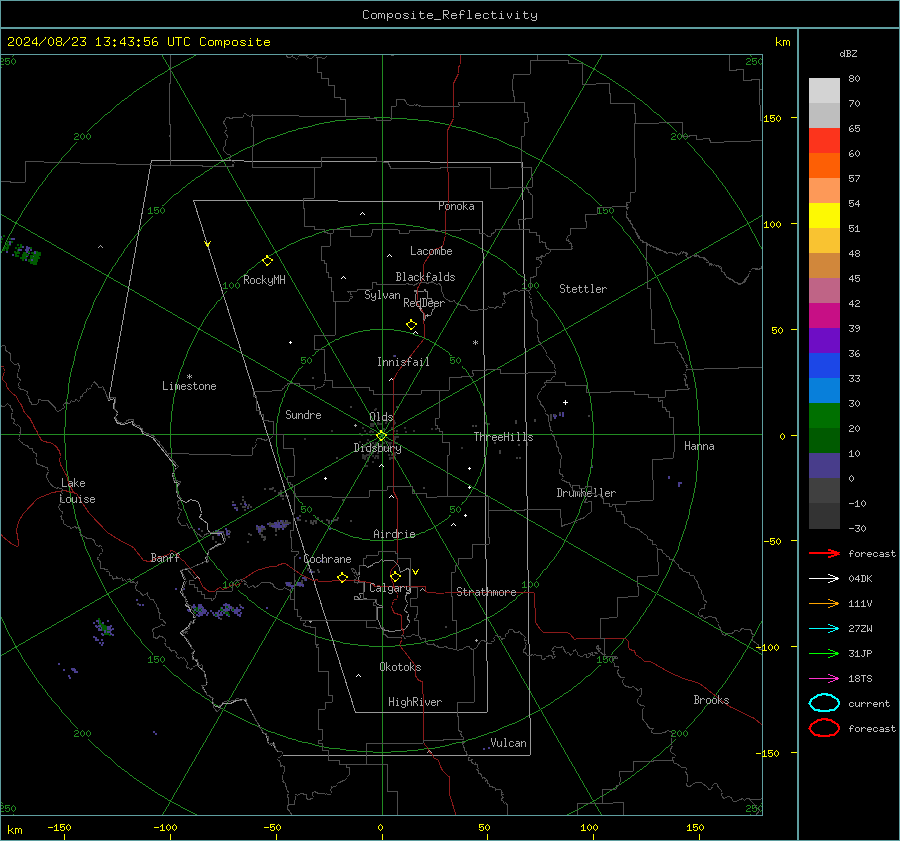
Task: Click the Banff town label
Action: tap(165, 557)
